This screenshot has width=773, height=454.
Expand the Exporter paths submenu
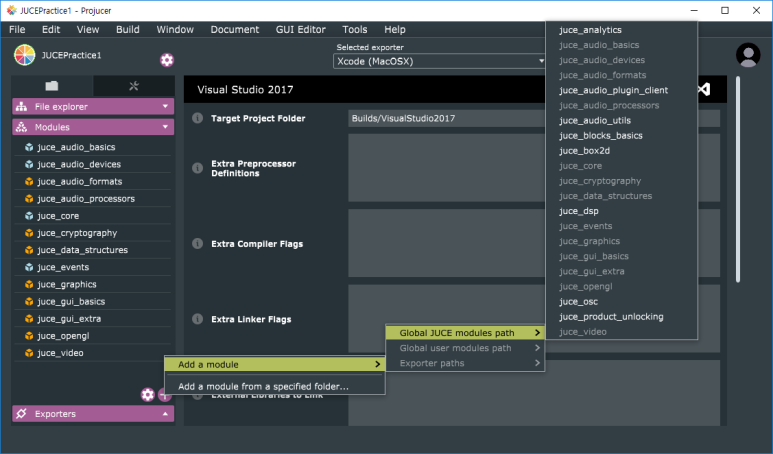pos(465,363)
